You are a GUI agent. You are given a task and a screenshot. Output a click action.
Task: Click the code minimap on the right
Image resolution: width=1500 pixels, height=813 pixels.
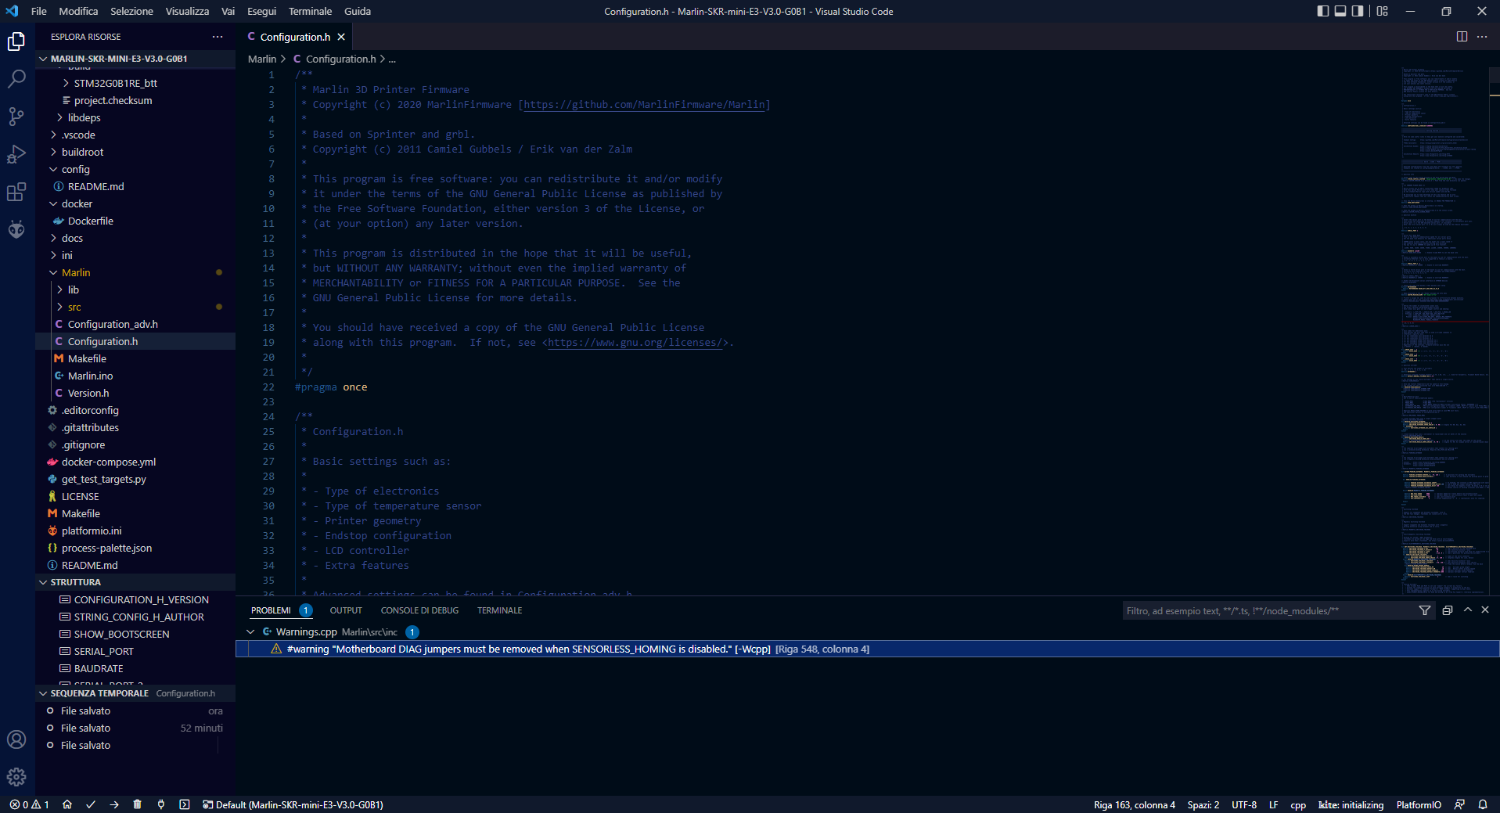tap(1445, 330)
